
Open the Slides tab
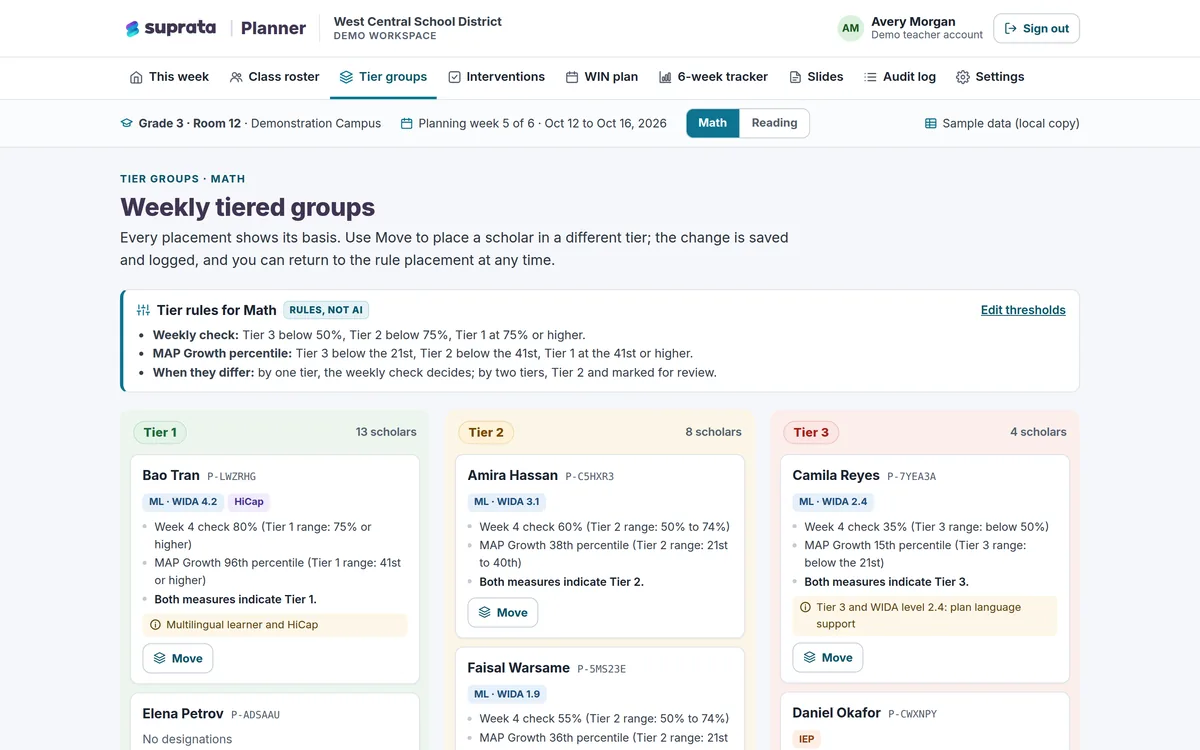(816, 77)
